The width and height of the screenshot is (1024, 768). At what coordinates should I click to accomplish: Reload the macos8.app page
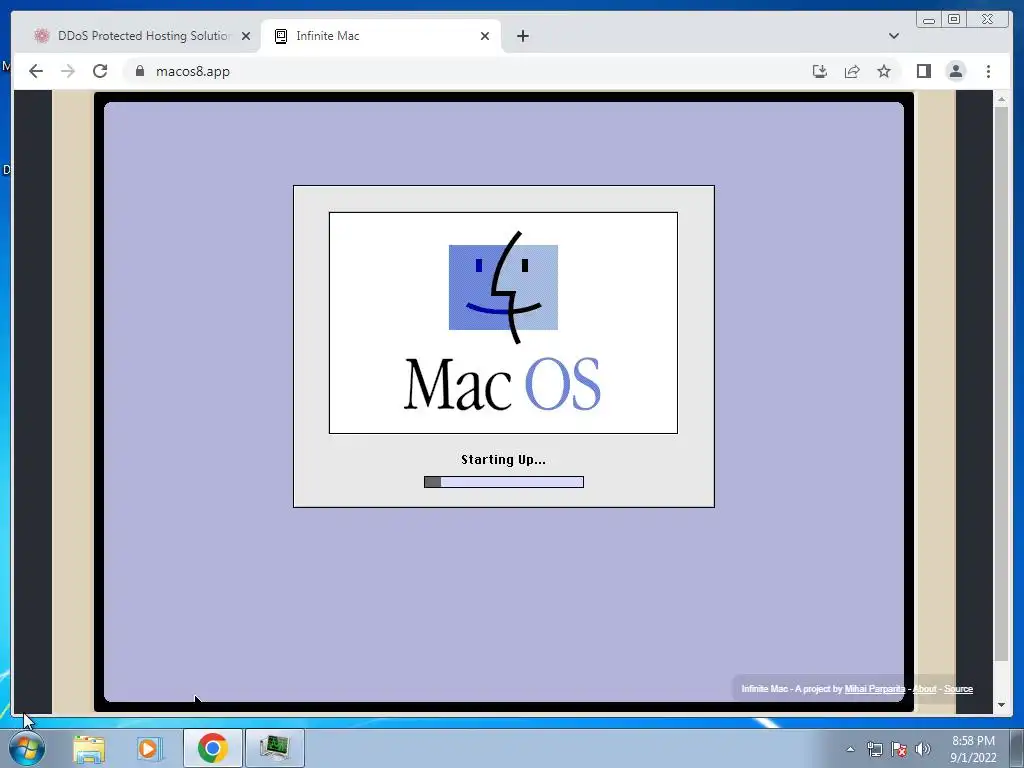[100, 71]
